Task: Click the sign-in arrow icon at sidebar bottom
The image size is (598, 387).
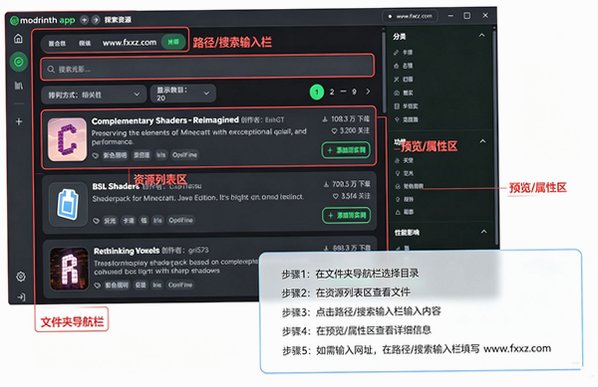Action: coord(21,297)
